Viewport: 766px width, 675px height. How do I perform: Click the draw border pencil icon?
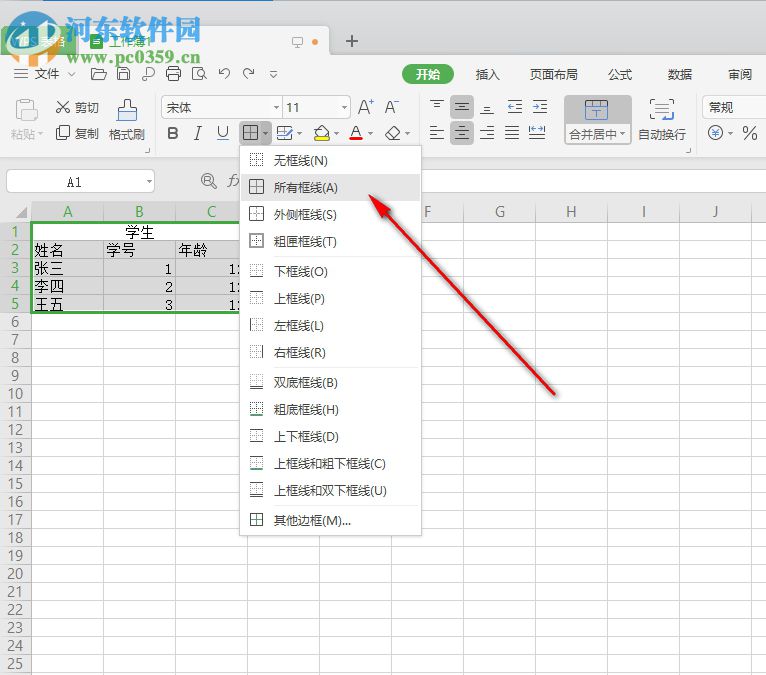pyautogui.click(x=284, y=133)
